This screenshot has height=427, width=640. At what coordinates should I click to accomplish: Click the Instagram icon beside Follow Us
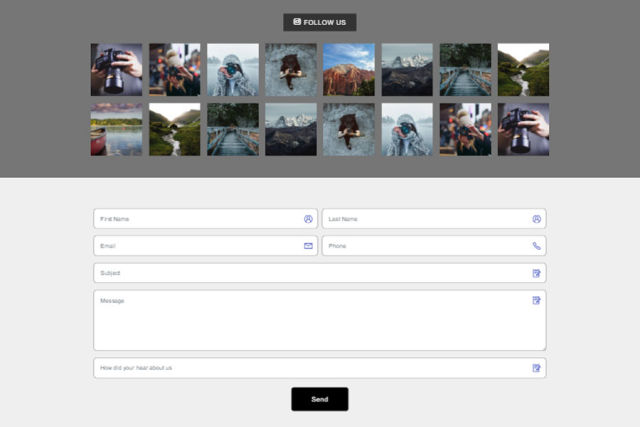[x=297, y=22]
